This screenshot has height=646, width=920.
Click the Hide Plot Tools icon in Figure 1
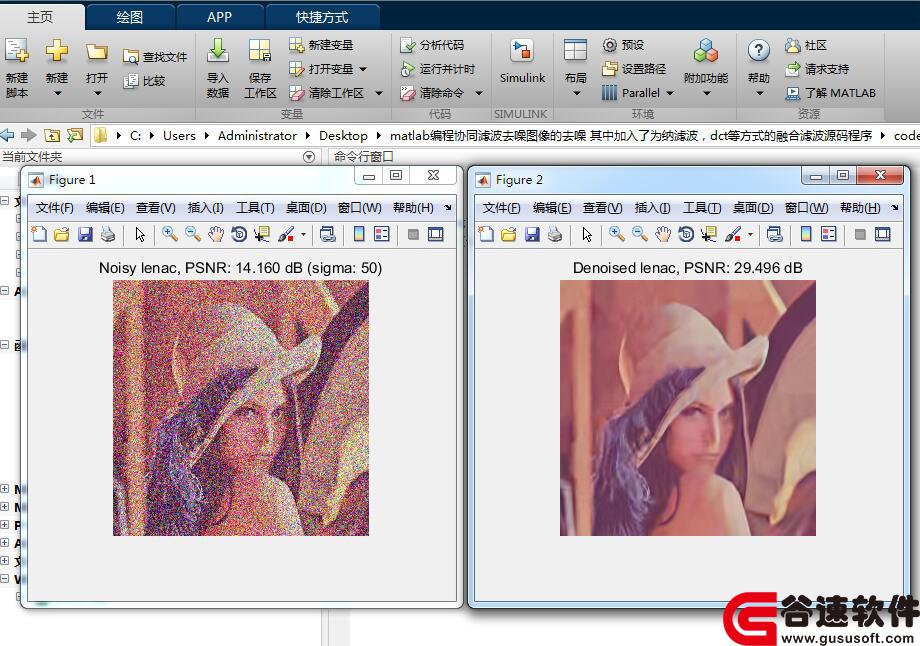coord(413,234)
